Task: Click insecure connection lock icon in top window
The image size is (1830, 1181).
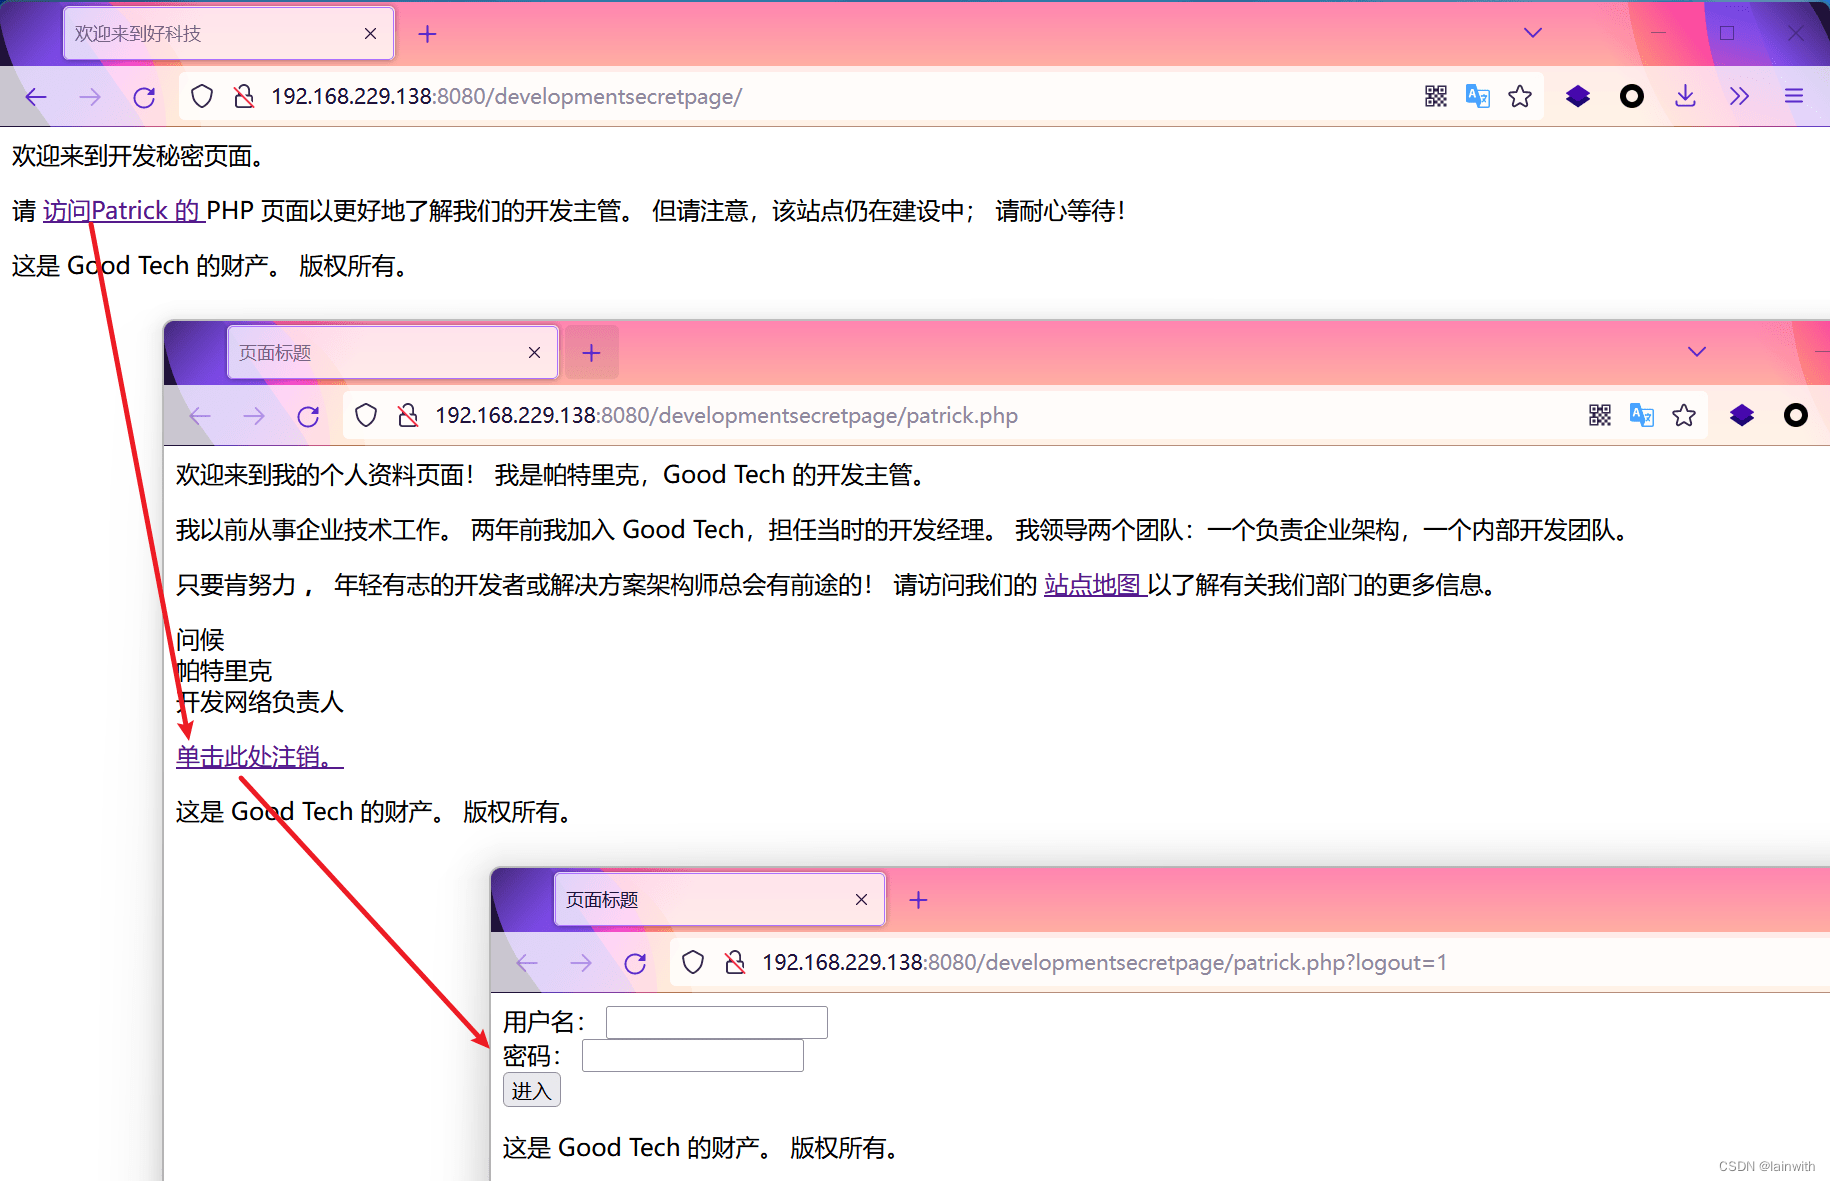Action: [243, 96]
